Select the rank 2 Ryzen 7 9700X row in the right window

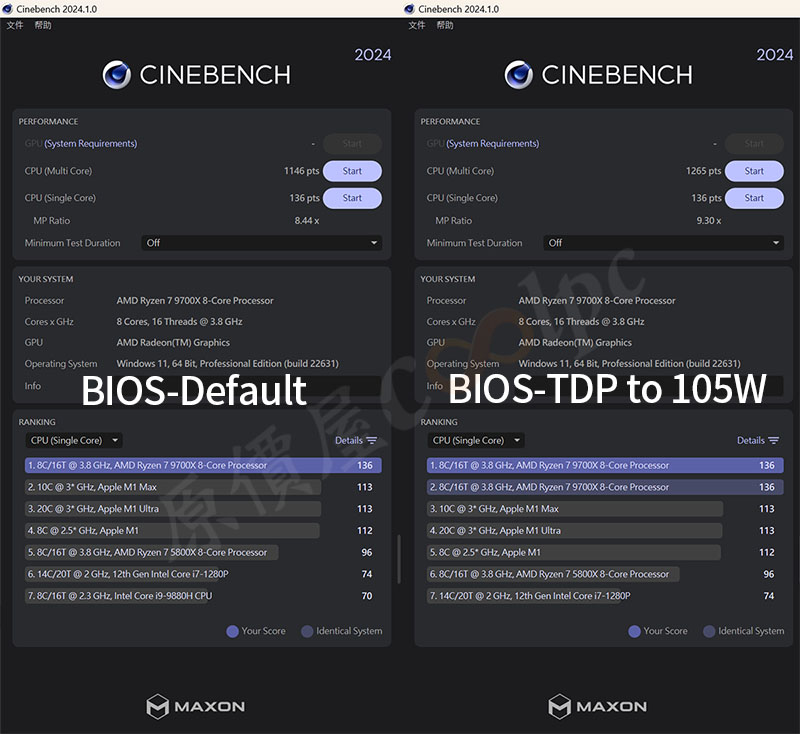(x=605, y=487)
